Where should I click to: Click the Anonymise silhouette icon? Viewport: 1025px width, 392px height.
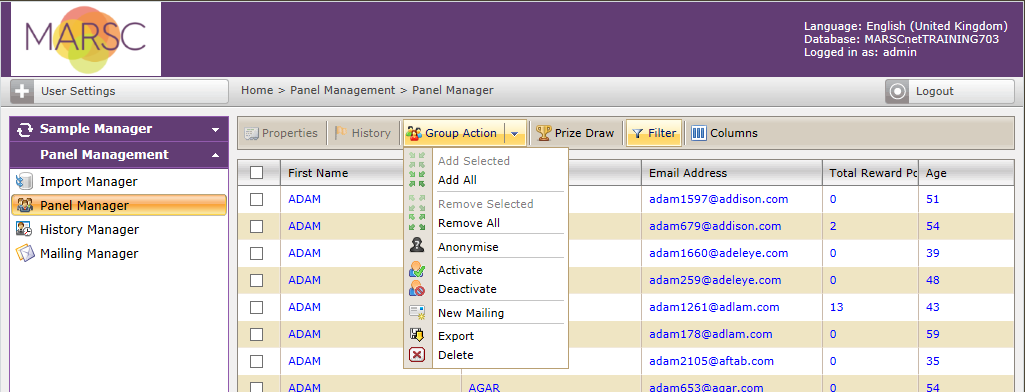pyautogui.click(x=416, y=246)
